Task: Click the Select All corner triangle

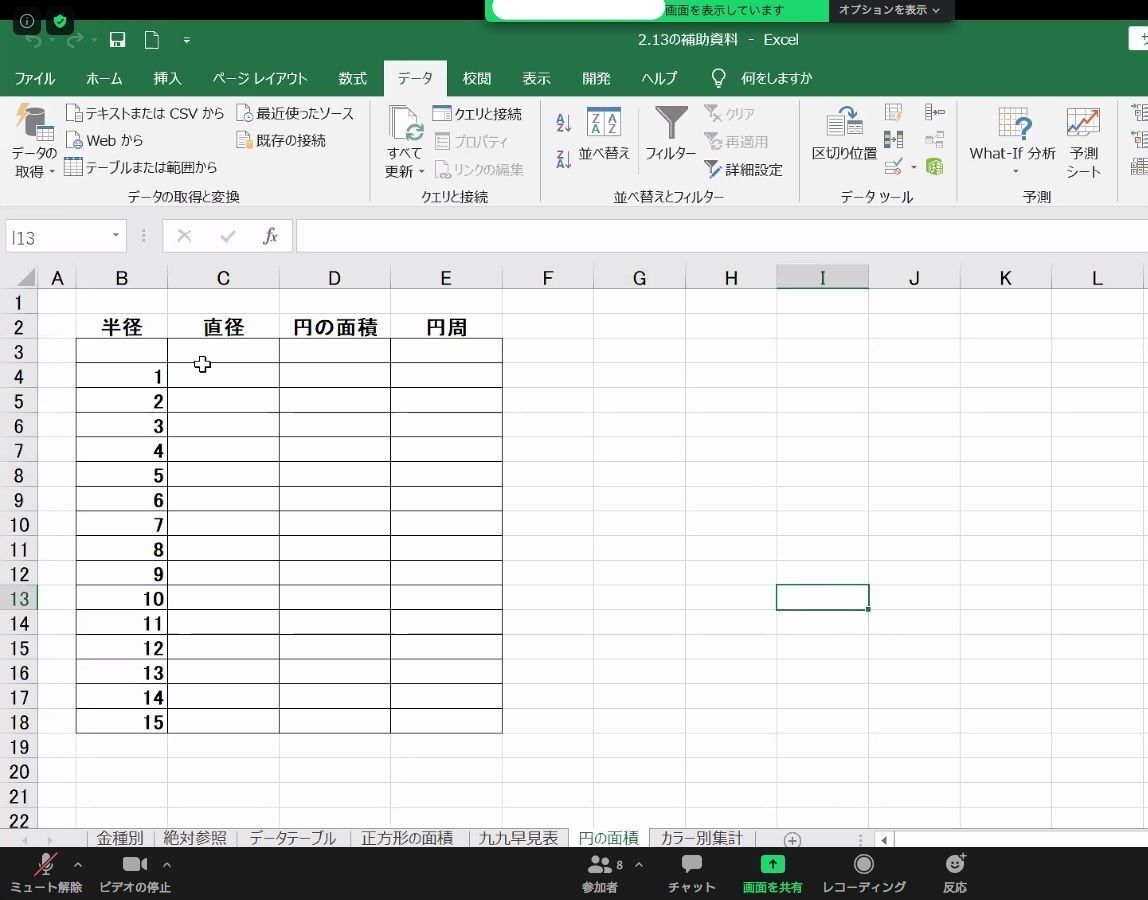Action: pyautogui.click(x=26, y=277)
